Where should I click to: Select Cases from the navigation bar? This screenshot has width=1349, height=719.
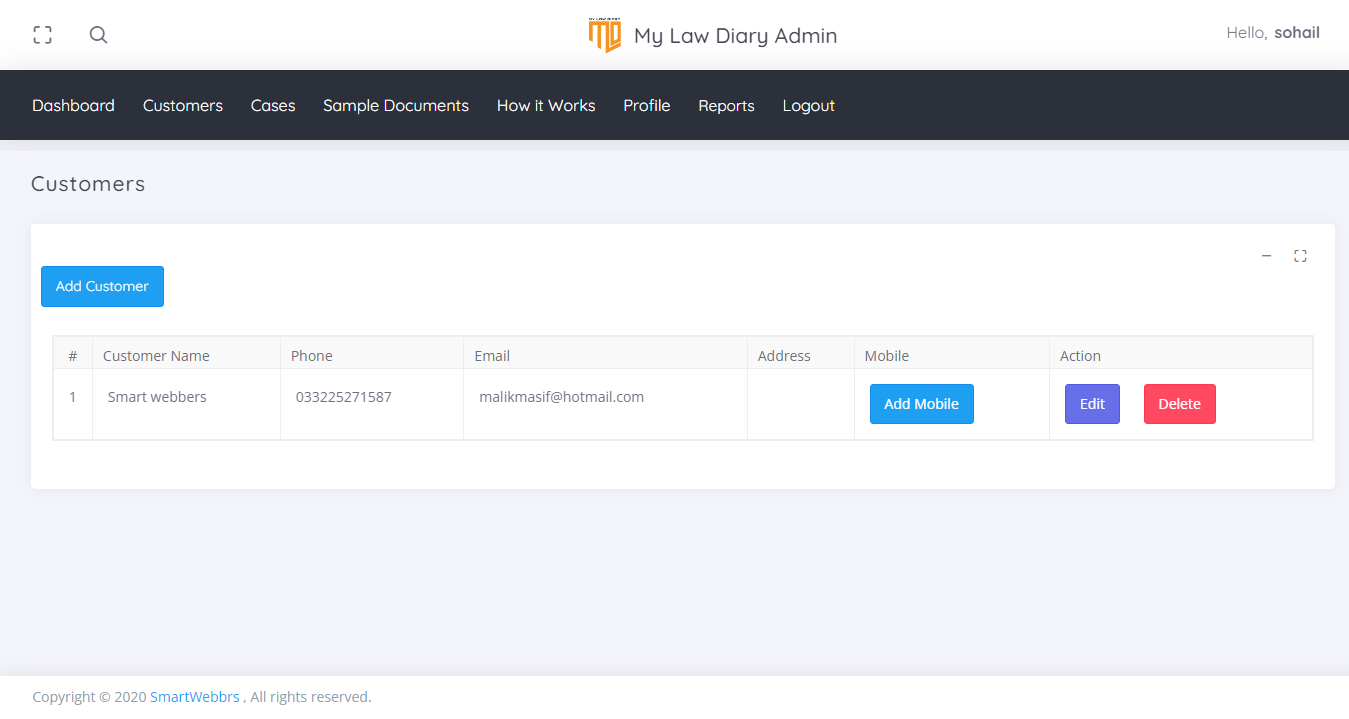[x=273, y=105]
